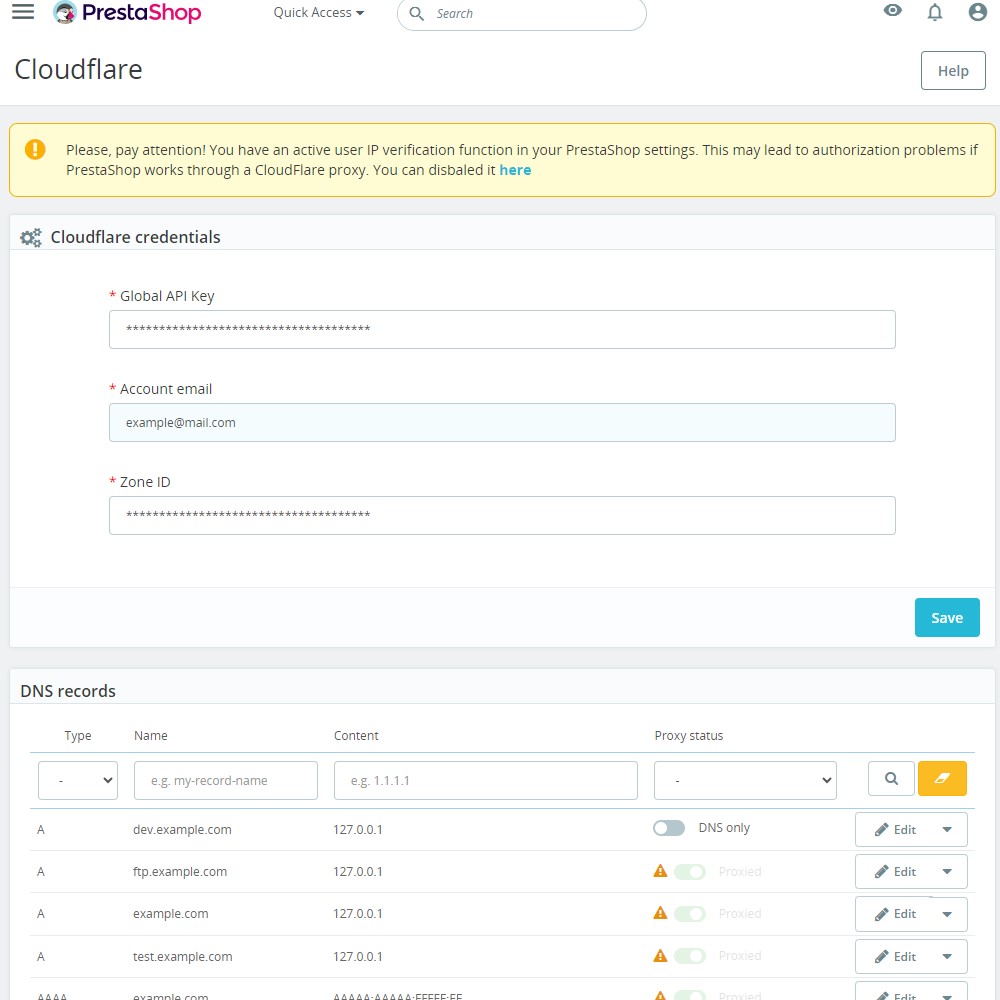Viewport: 1000px width, 1000px height.
Task: Toggle Proxied switch for test.example.com
Action: click(689, 955)
